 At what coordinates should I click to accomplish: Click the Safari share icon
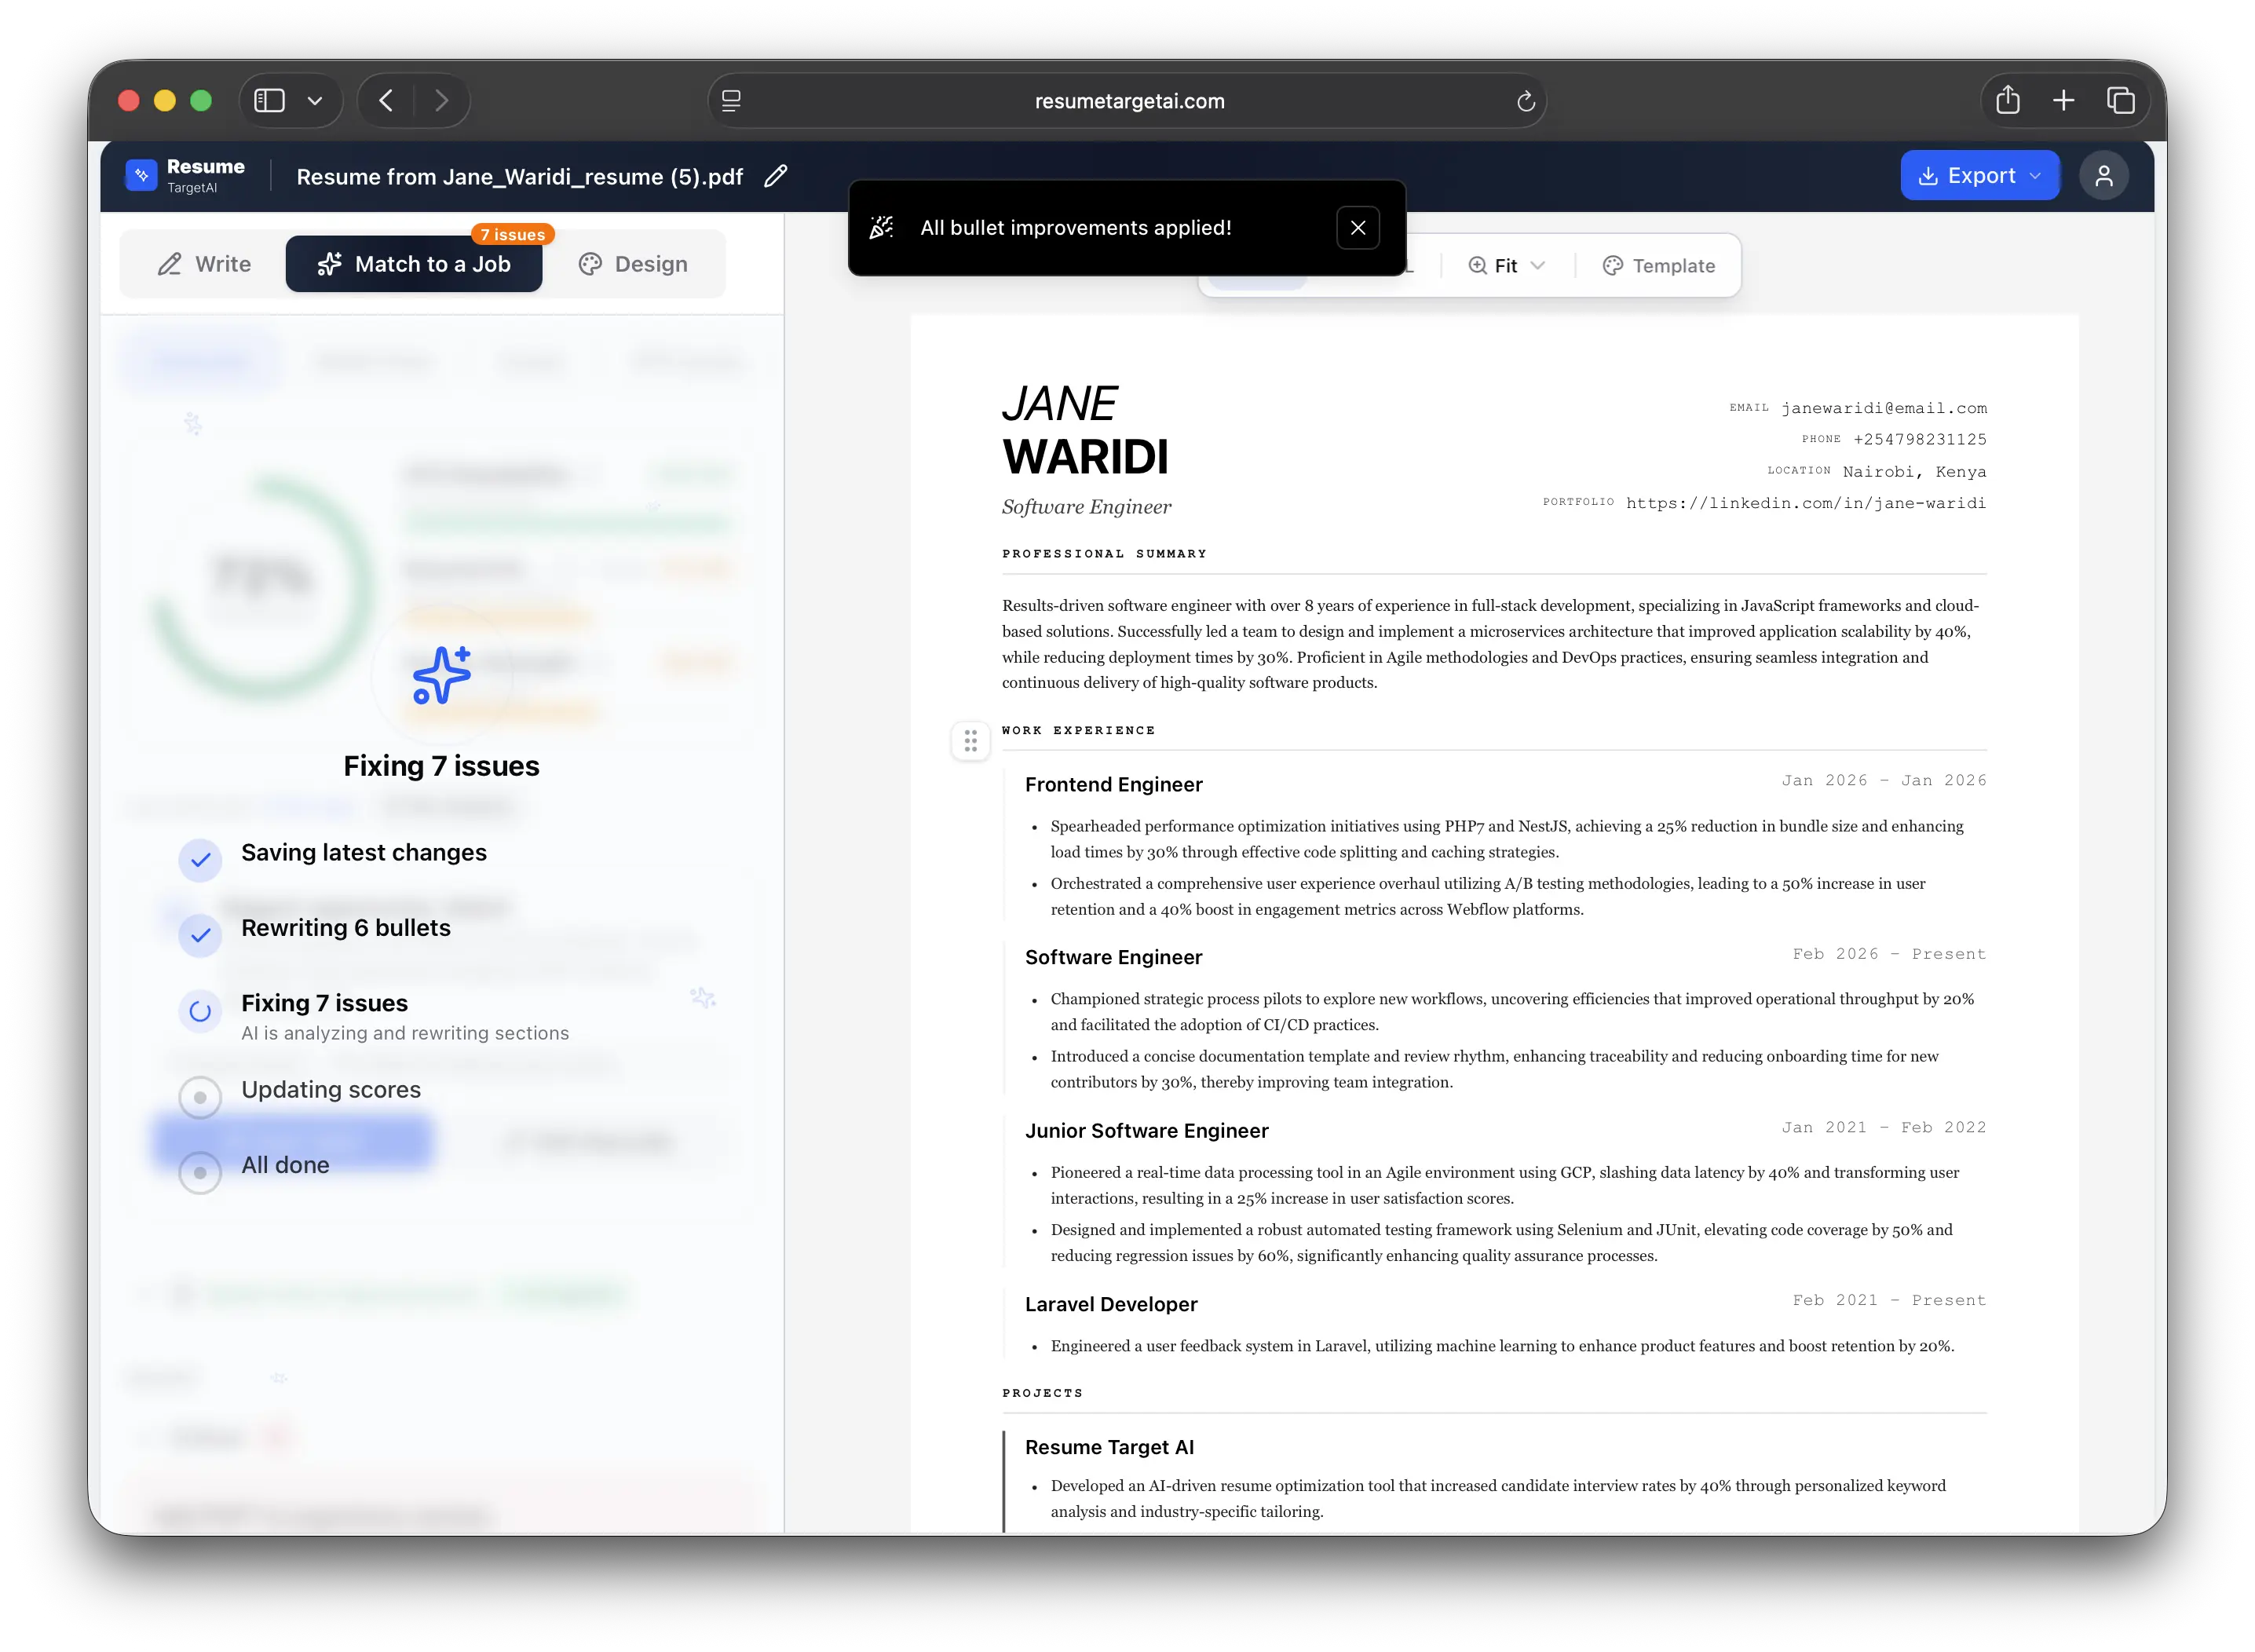(x=2007, y=100)
